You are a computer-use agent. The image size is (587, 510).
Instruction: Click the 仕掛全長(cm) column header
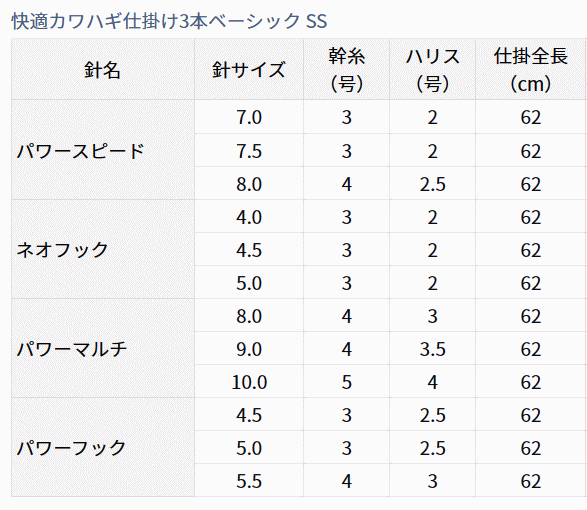coord(531,70)
